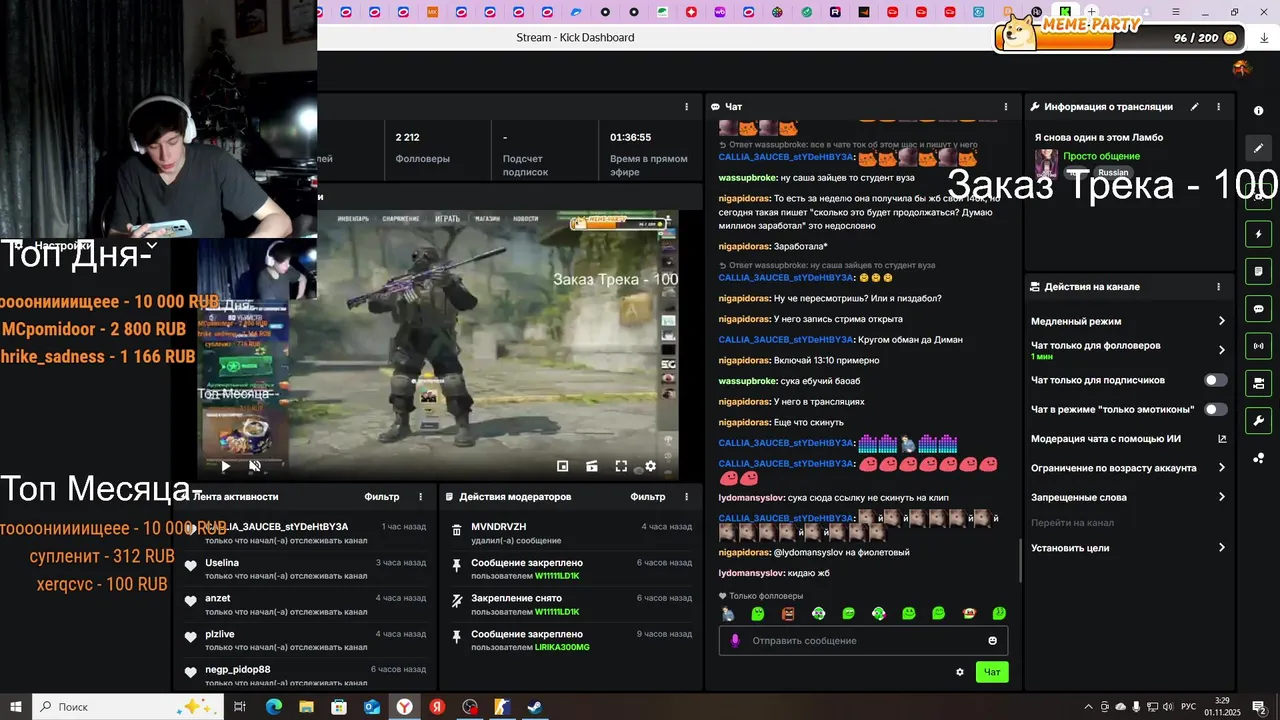Screen dimensions: 1280x720
Task: Click the chat panel scrollbar
Action: (1020, 560)
